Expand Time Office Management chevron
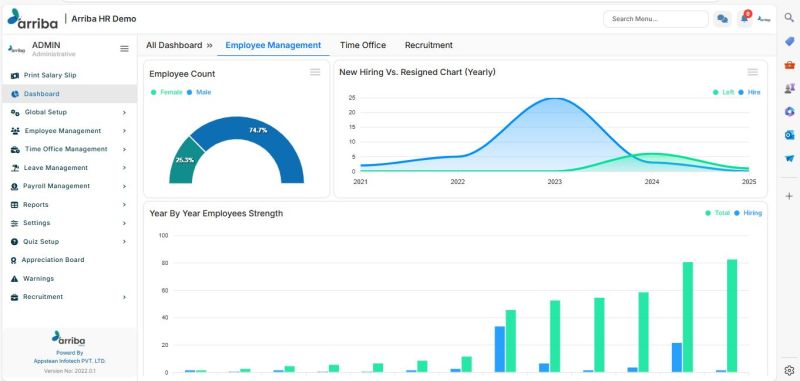 (x=124, y=149)
